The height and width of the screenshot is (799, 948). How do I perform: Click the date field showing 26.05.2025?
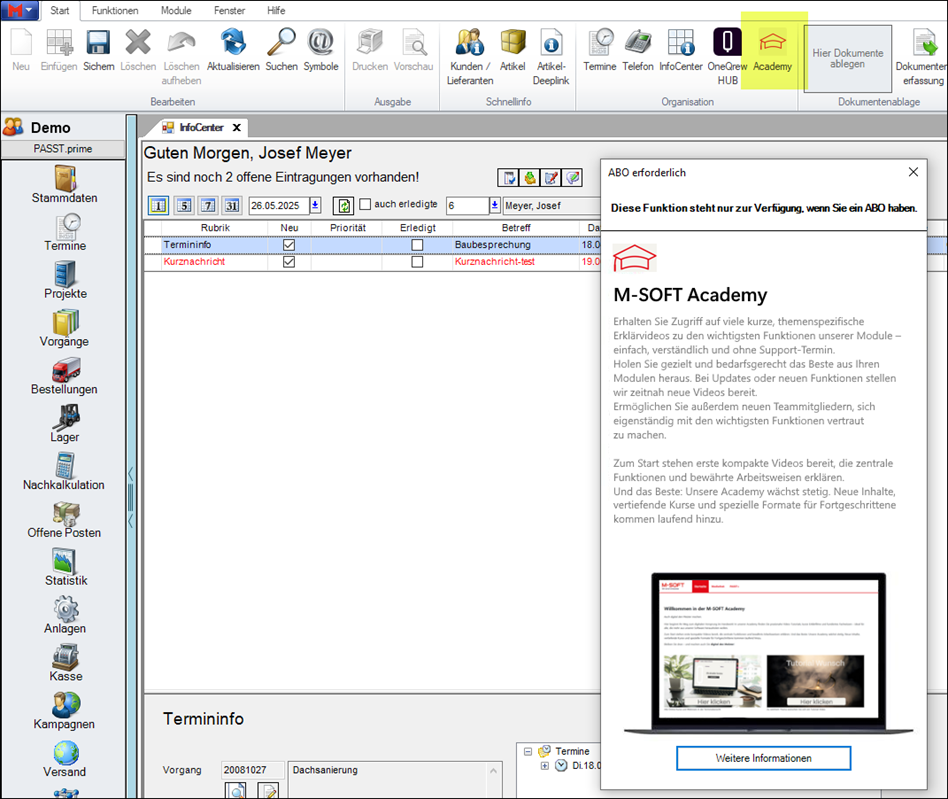279,205
